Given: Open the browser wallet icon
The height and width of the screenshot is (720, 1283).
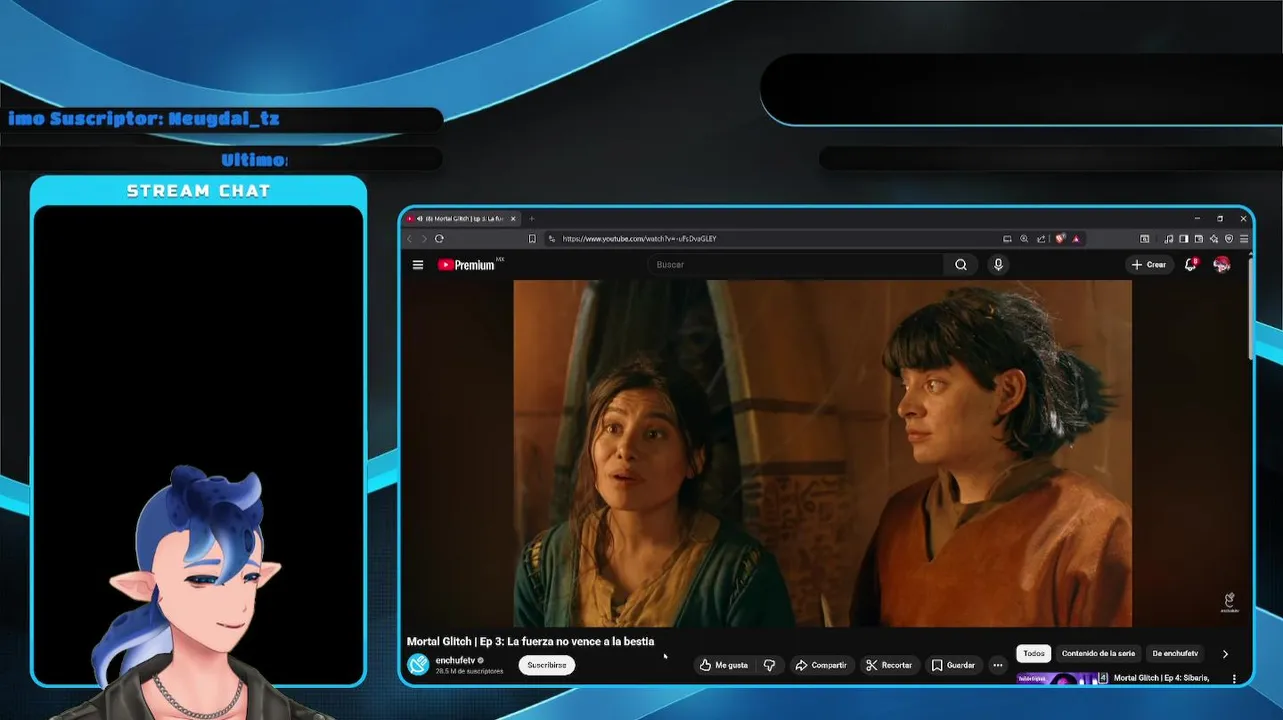Looking at the screenshot, I should tap(1198, 239).
